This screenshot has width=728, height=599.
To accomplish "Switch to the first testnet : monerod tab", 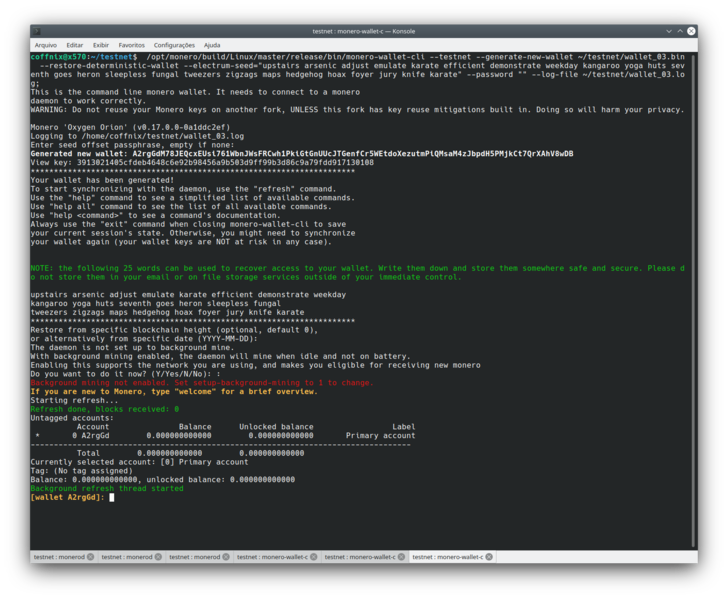I will click(x=59, y=557).
